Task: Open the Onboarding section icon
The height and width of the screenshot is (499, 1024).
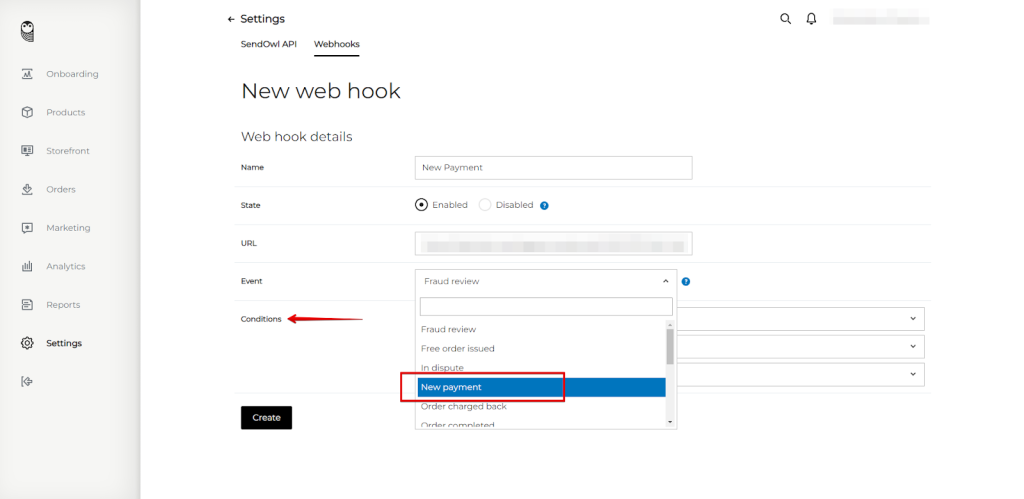Action: coord(28,74)
